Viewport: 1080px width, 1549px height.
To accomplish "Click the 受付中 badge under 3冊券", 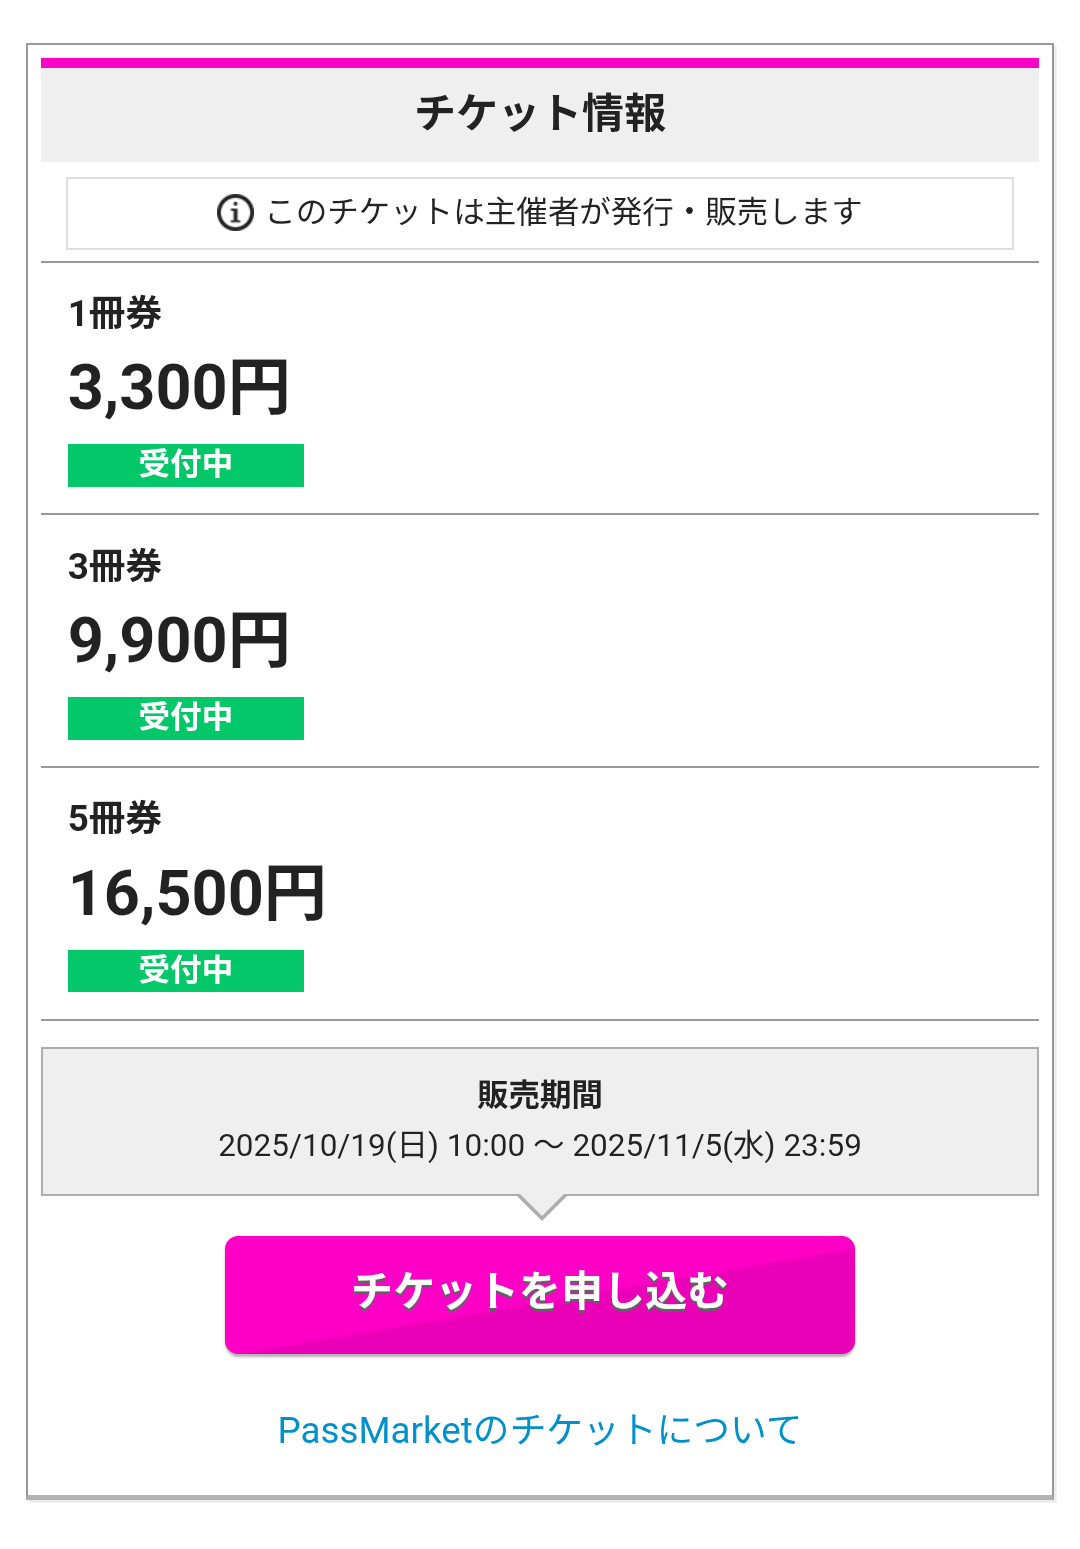I will click(186, 718).
